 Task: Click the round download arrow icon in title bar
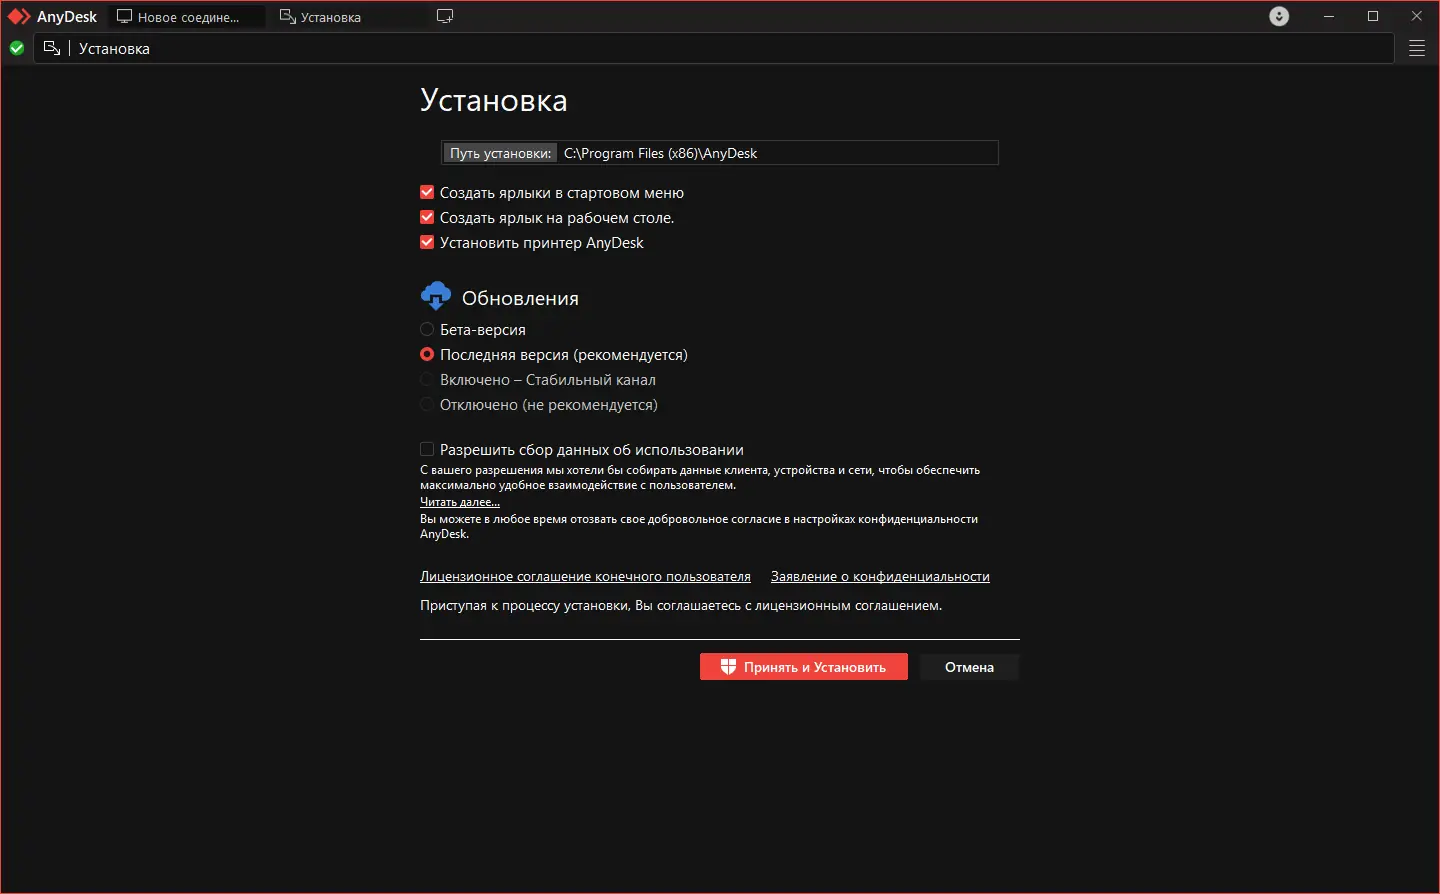(x=1279, y=16)
